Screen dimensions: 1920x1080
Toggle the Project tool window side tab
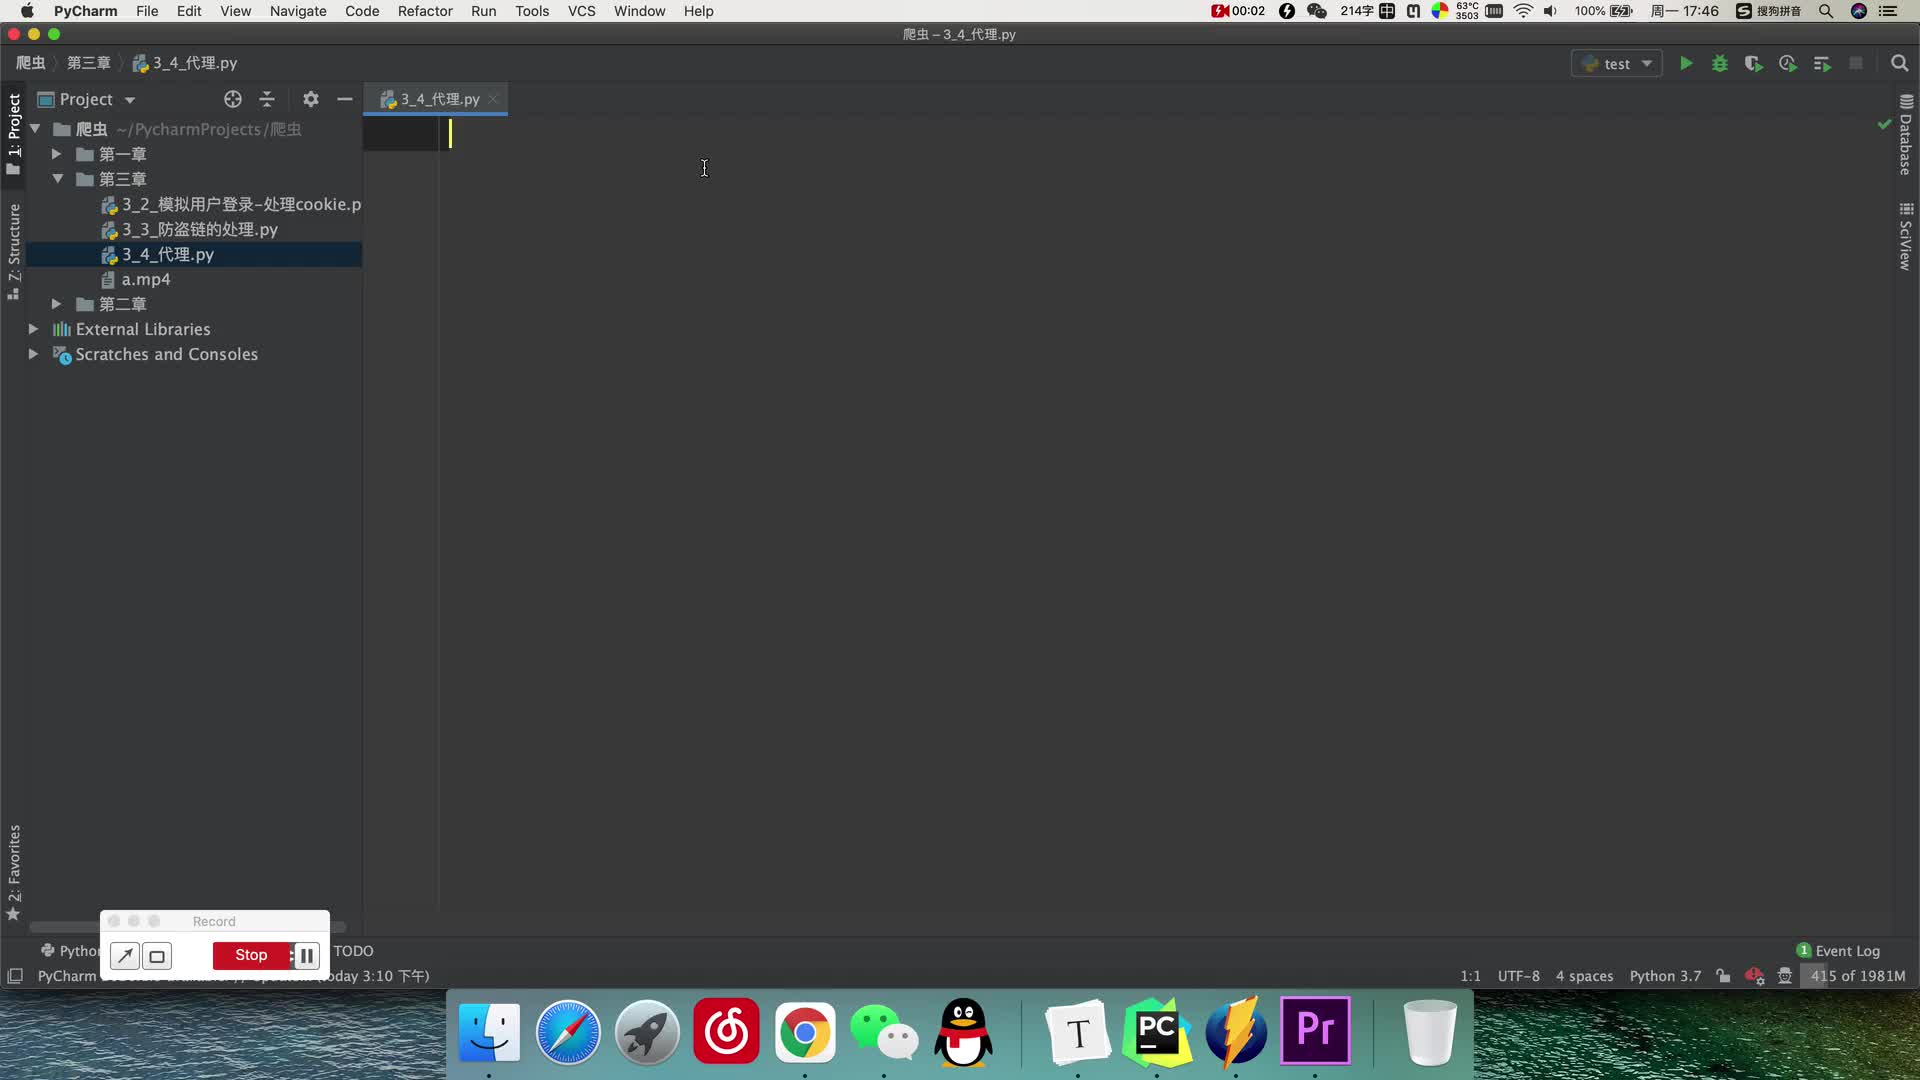click(14, 134)
